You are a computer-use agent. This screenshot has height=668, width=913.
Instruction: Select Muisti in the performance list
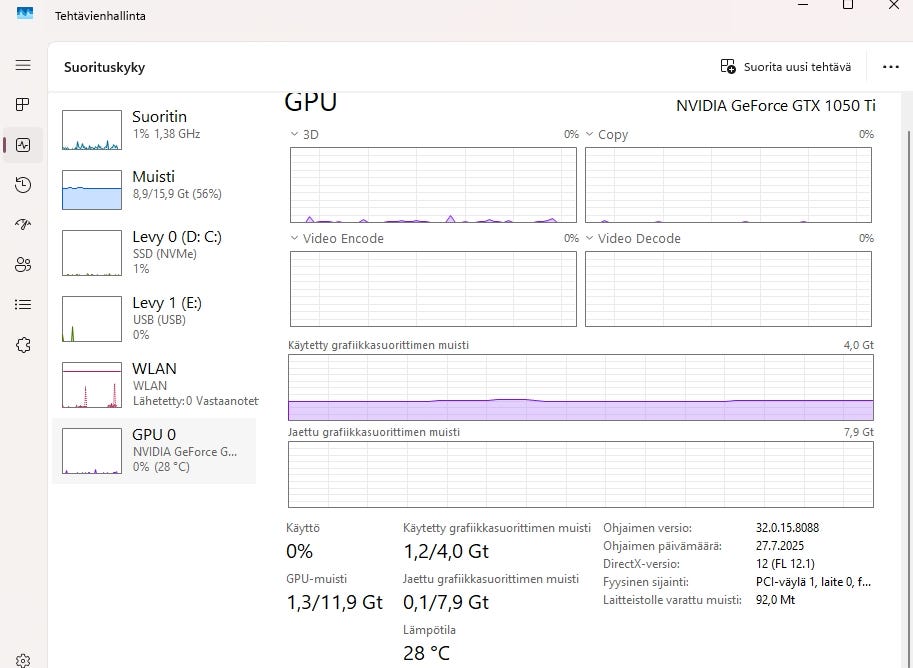tap(155, 185)
